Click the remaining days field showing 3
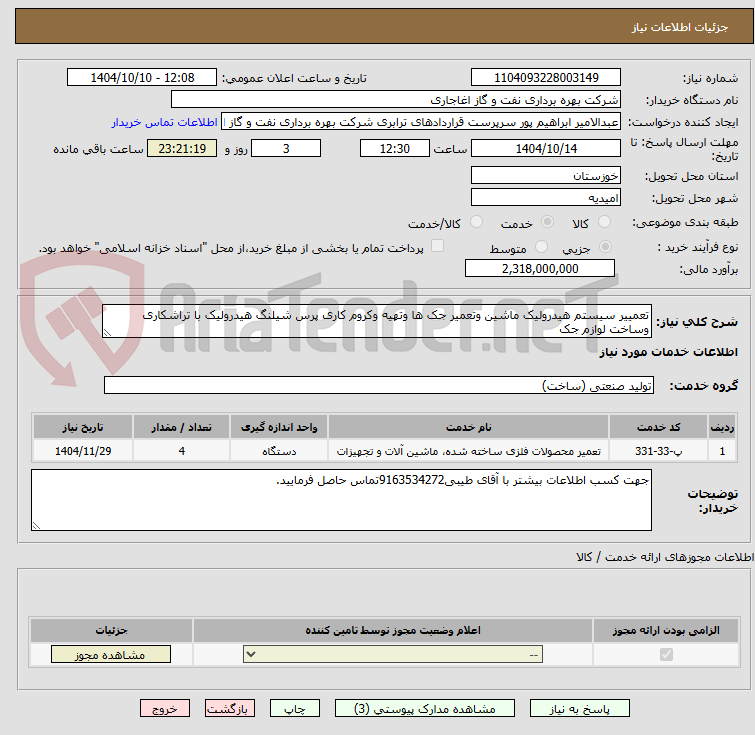This screenshot has height=735, width=755. (x=286, y=148)
